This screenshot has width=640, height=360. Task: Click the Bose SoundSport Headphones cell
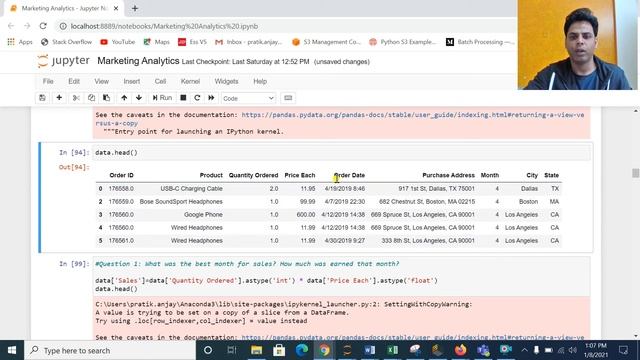pos(181,202)
